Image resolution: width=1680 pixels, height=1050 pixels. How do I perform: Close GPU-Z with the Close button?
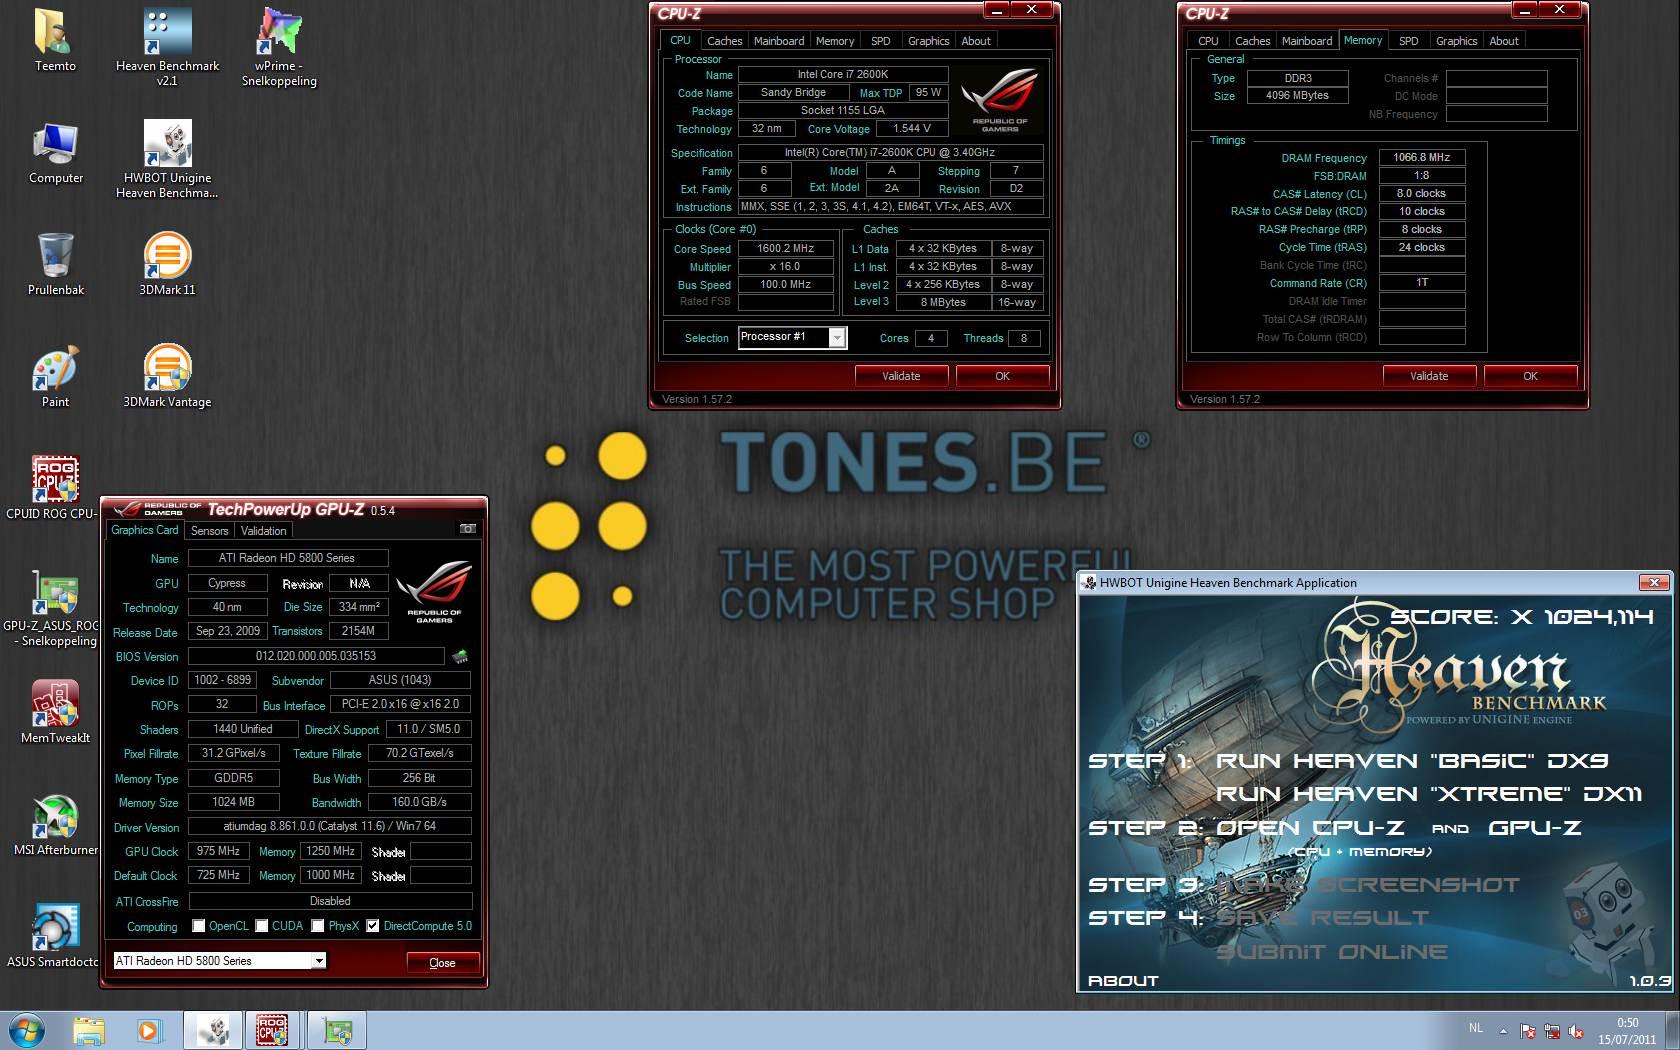click(x=442, y=963)
